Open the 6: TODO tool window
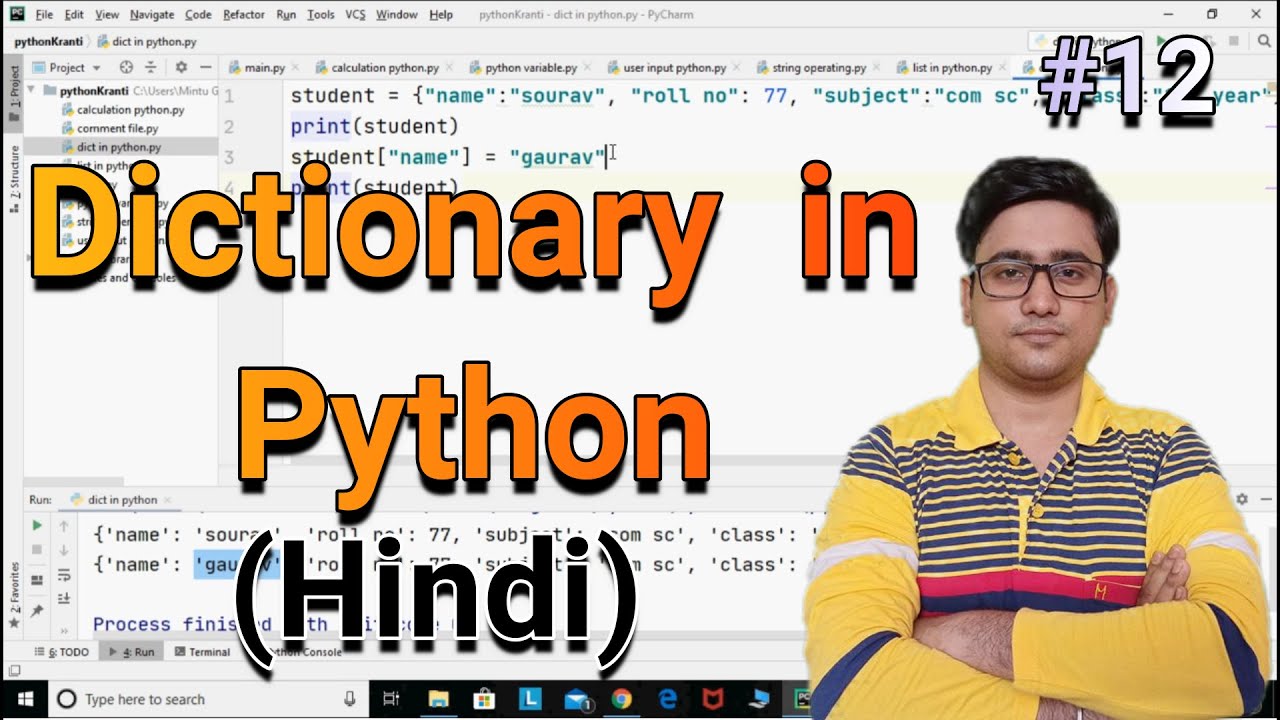This screenshot has width=1280, height=720. coord(61,652)
